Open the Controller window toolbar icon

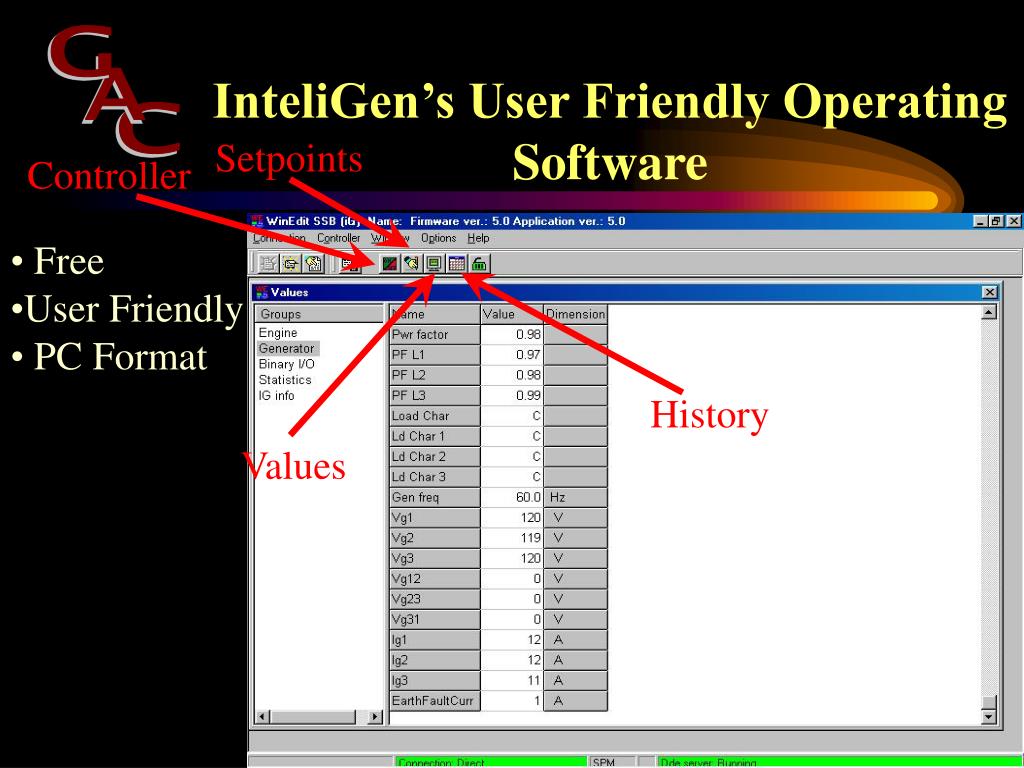coord(390,264)
